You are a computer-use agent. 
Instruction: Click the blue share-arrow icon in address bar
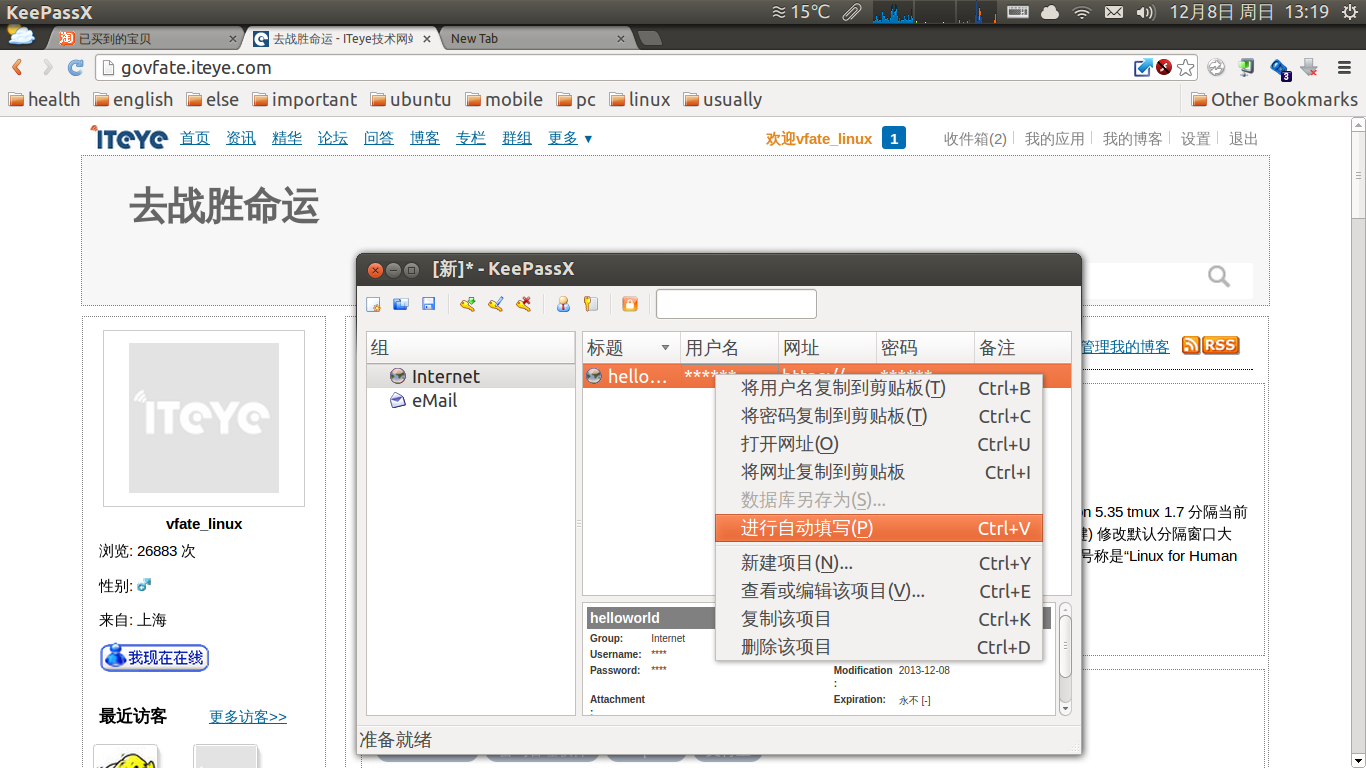point(1143,68)
